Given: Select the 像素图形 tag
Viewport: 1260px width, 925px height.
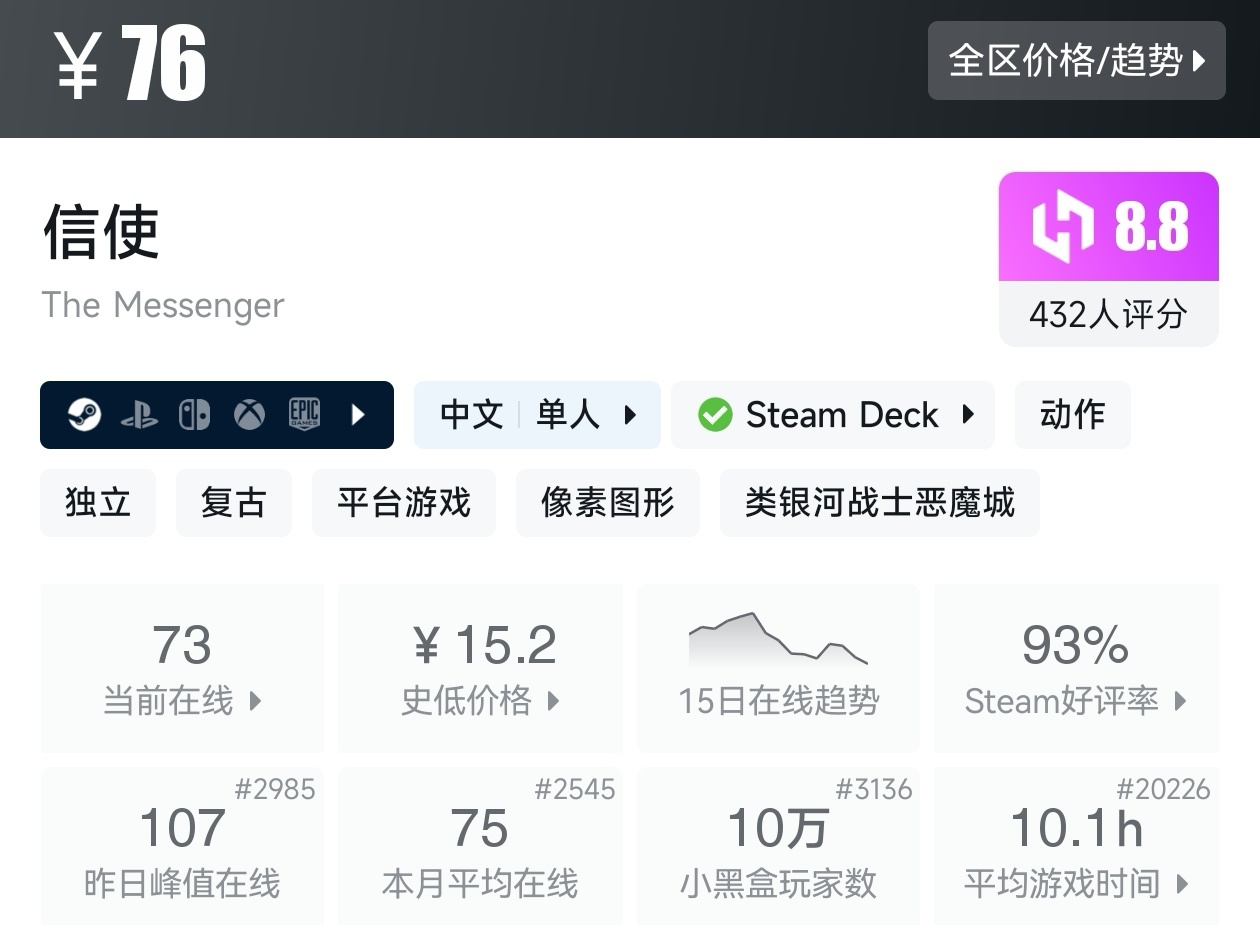Looking at the screenshot, I should point(607,502).
